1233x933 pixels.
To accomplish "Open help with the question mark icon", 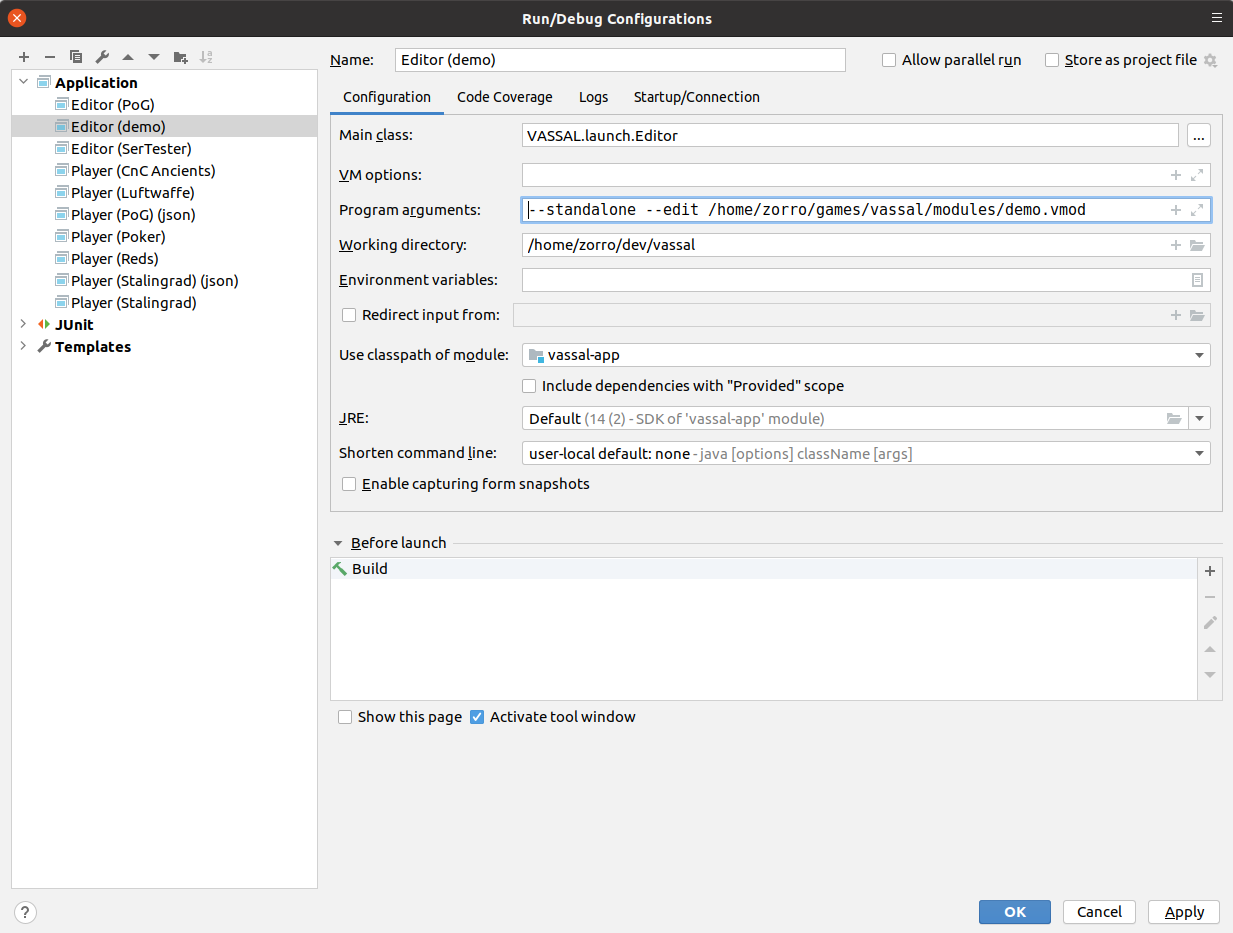I will click(x=24, y=912).
